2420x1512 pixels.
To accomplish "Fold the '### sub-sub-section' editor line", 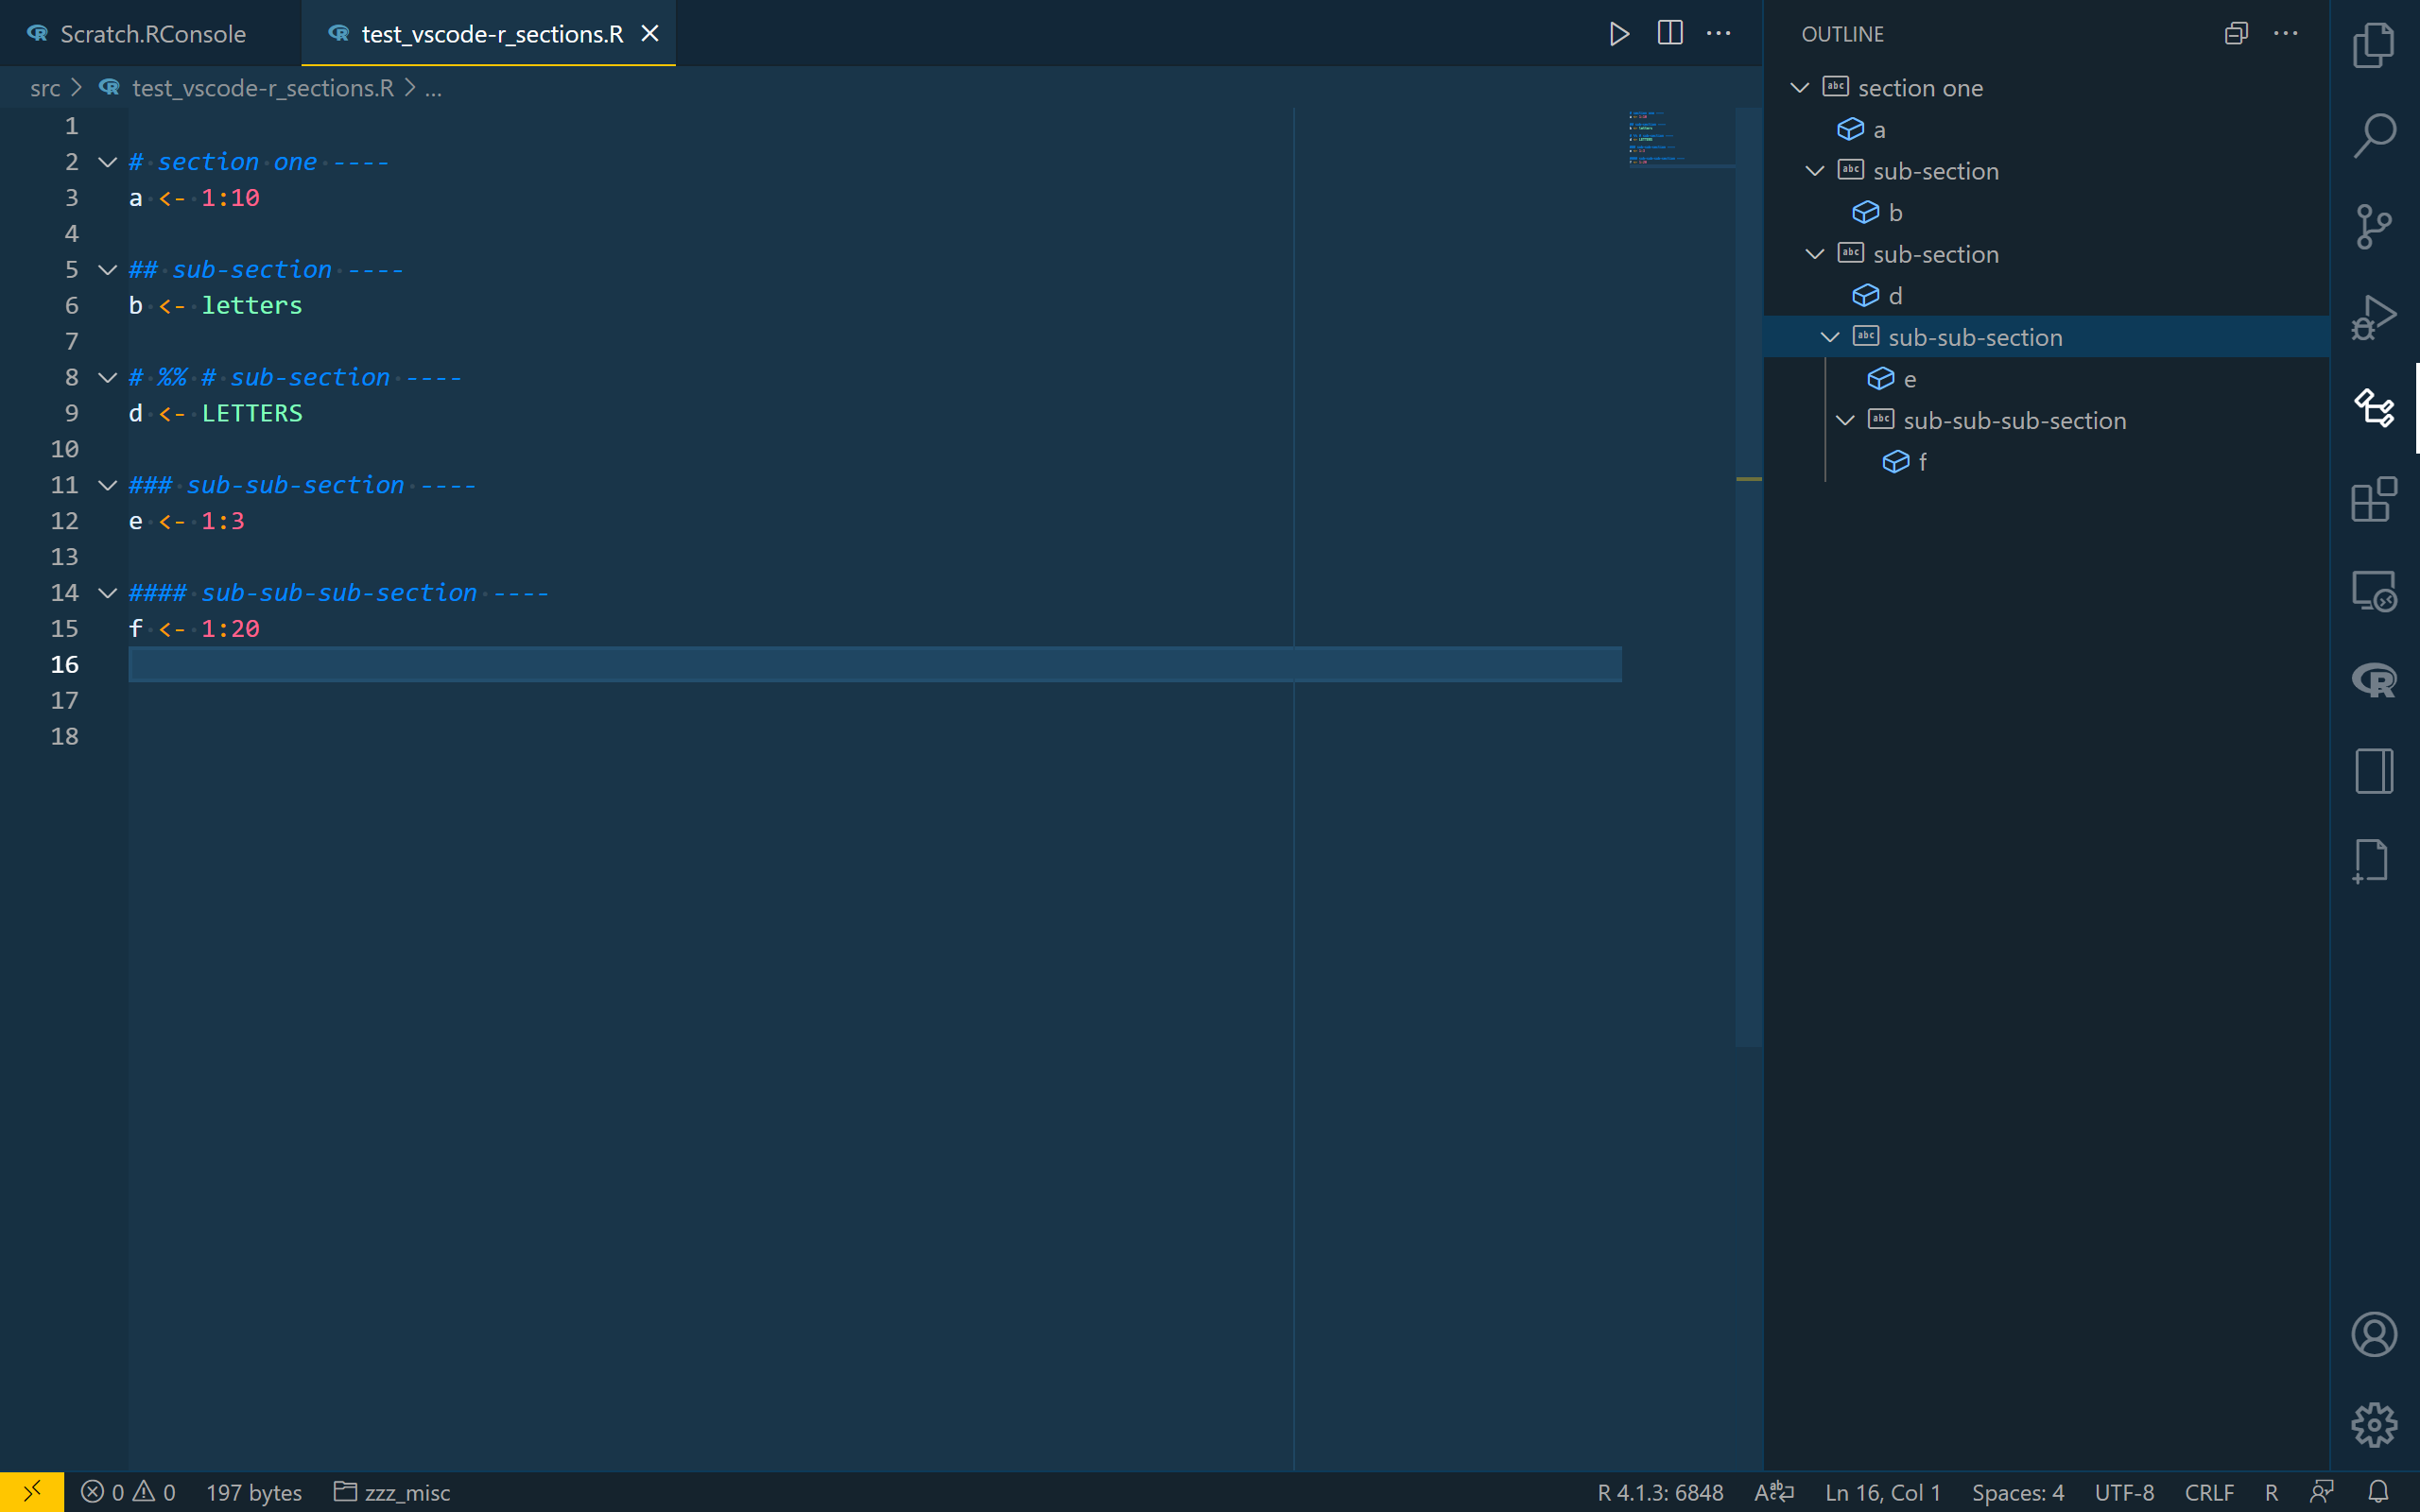I will click(107, 485).
